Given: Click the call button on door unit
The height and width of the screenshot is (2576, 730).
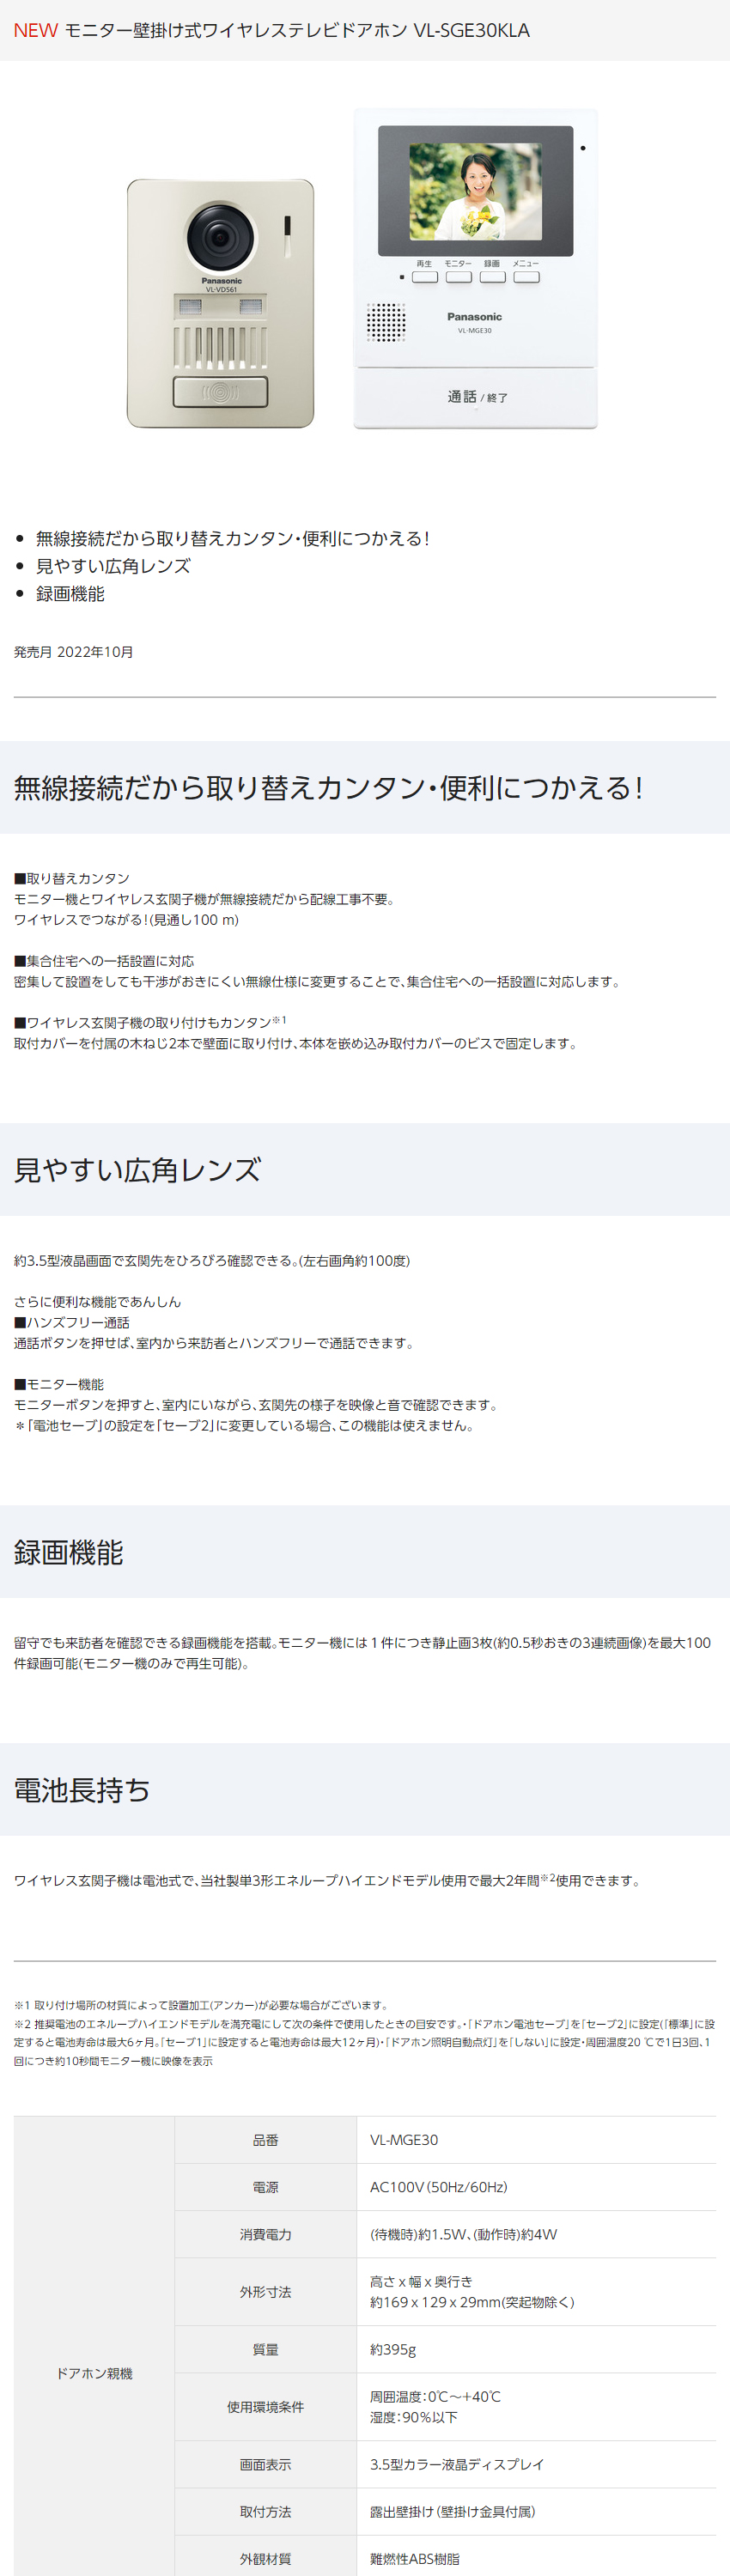Looking at the screenshot, I should (x=220, y=392).
